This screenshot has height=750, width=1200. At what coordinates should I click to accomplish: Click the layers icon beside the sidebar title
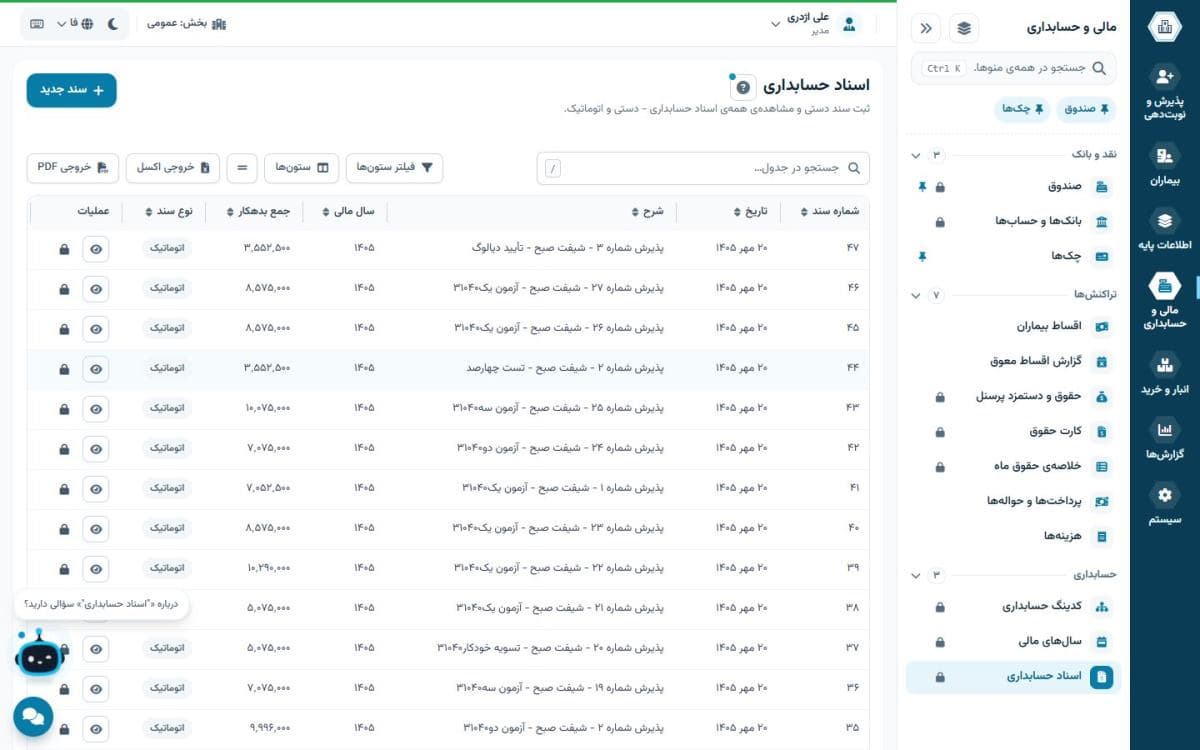[964, 28]
